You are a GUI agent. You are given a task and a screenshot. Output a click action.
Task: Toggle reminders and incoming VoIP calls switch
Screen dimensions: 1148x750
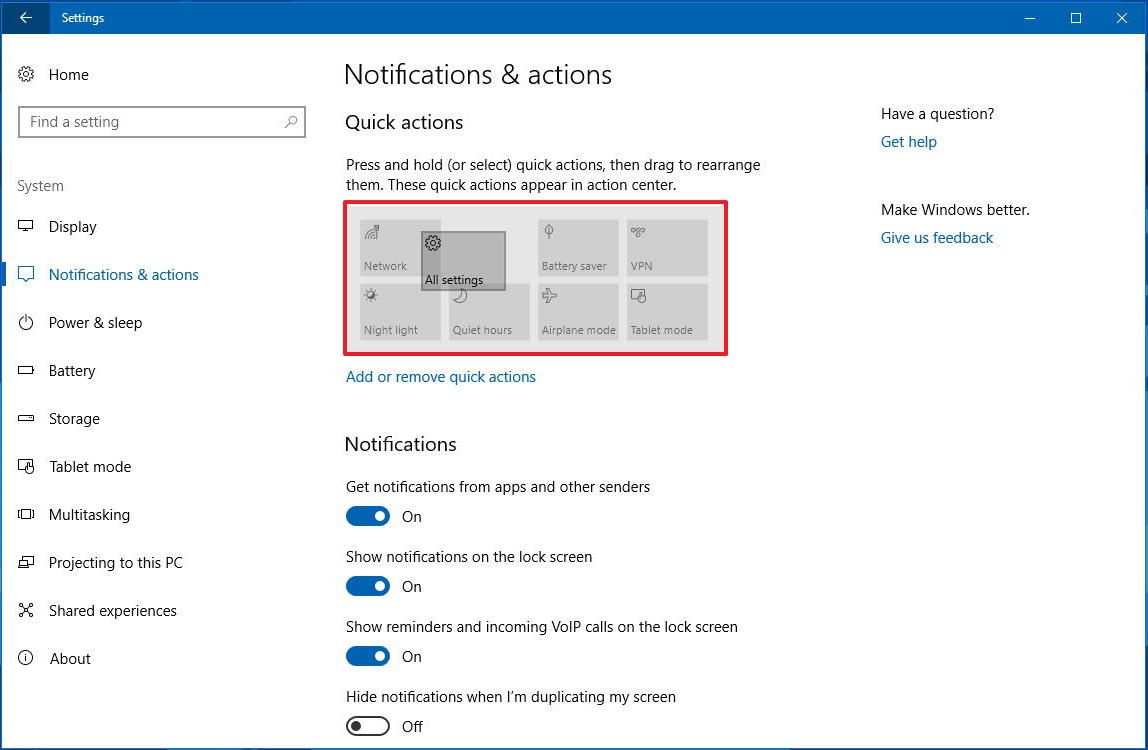pyautogui.click(x=368, y=656)
